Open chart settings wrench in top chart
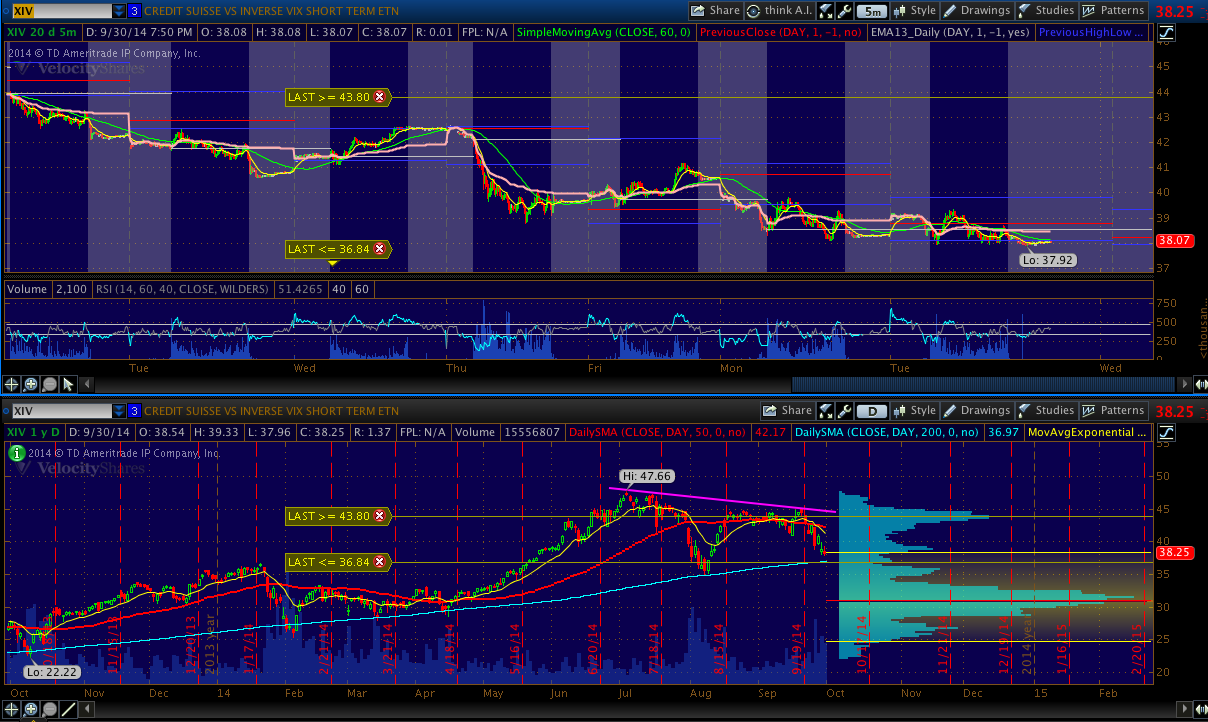 847,11
